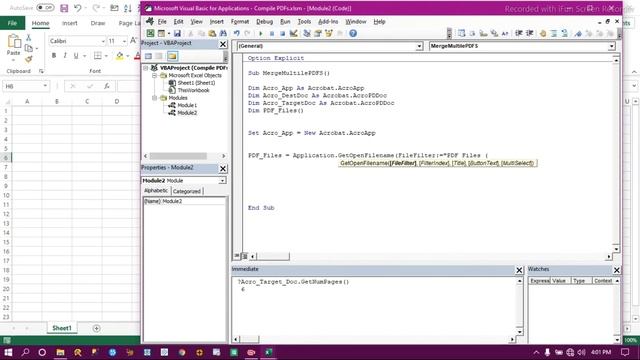Click the Excel Paste clipboard icon
640x360 pixels.
point(14,42)
